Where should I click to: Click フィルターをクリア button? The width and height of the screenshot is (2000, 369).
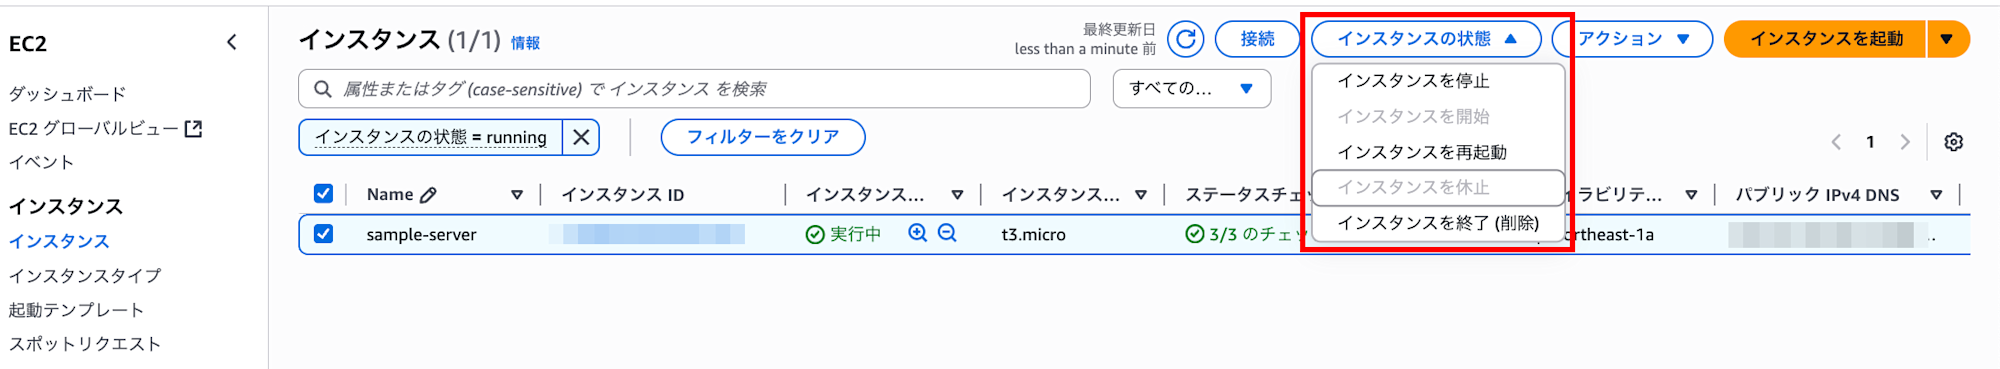pos(763,137)
